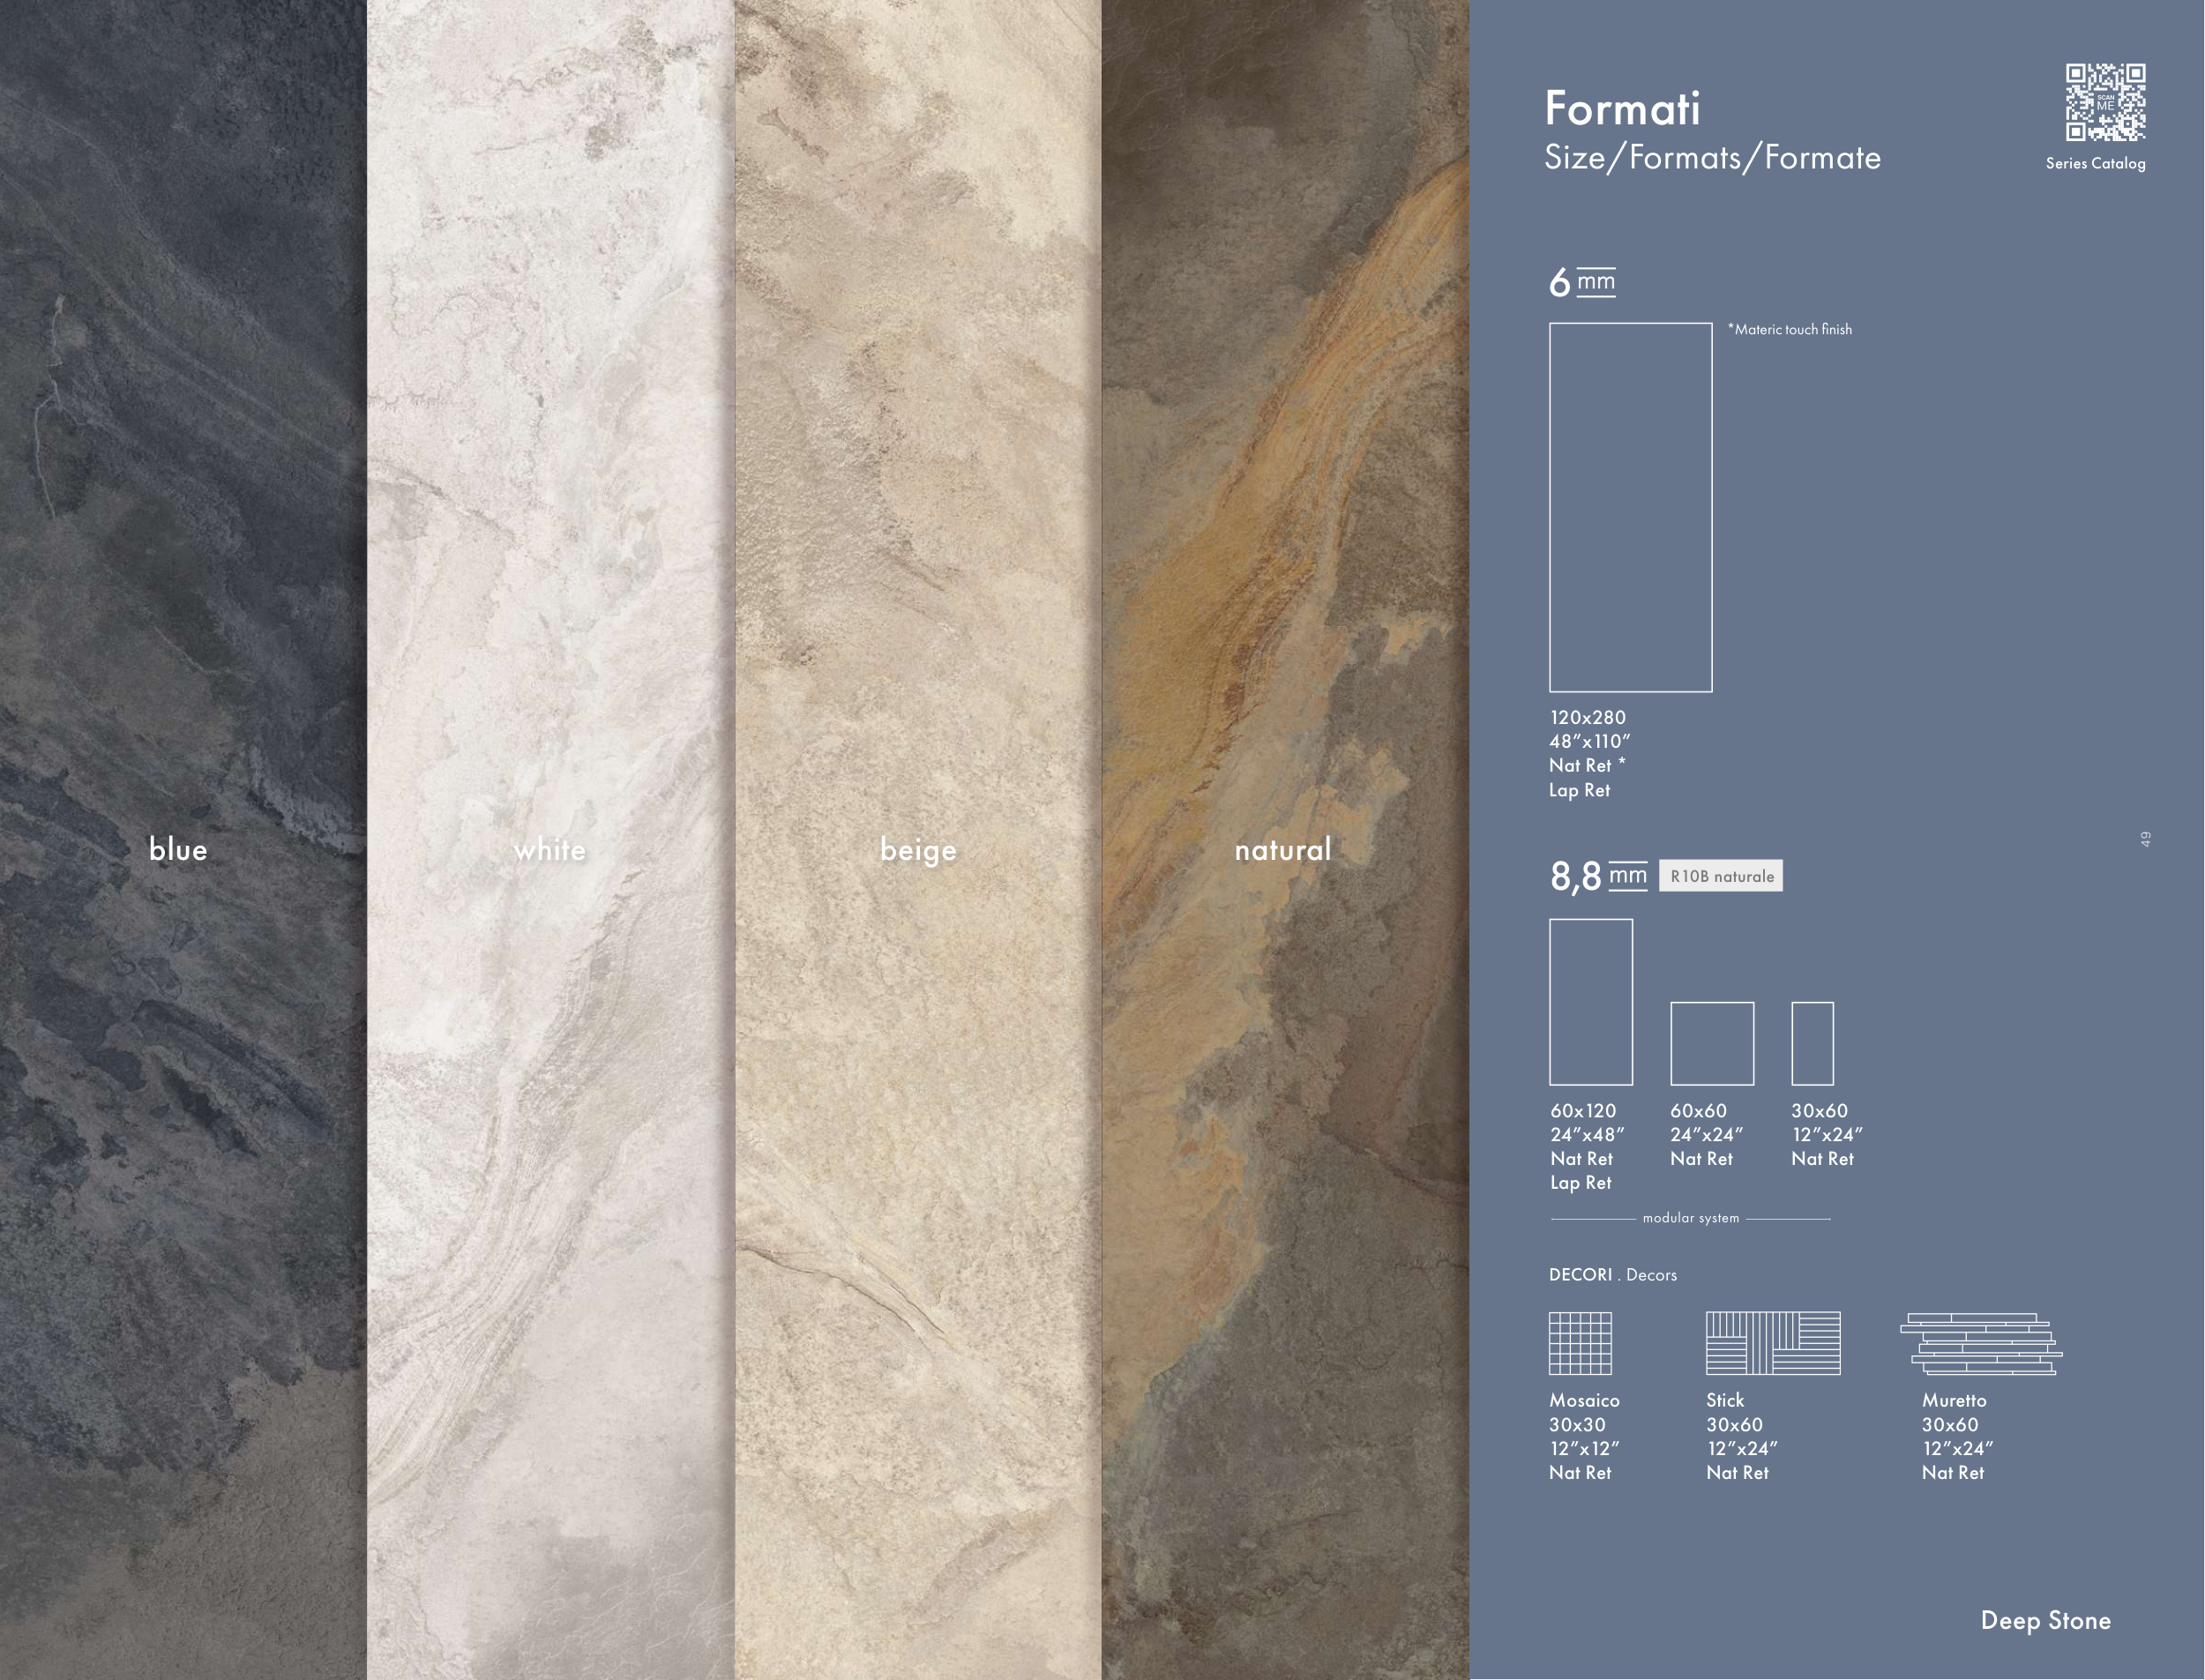Open the Series Catalog link
2205x1680 pixels.
pyautogui.click(x=2095, y=163)
